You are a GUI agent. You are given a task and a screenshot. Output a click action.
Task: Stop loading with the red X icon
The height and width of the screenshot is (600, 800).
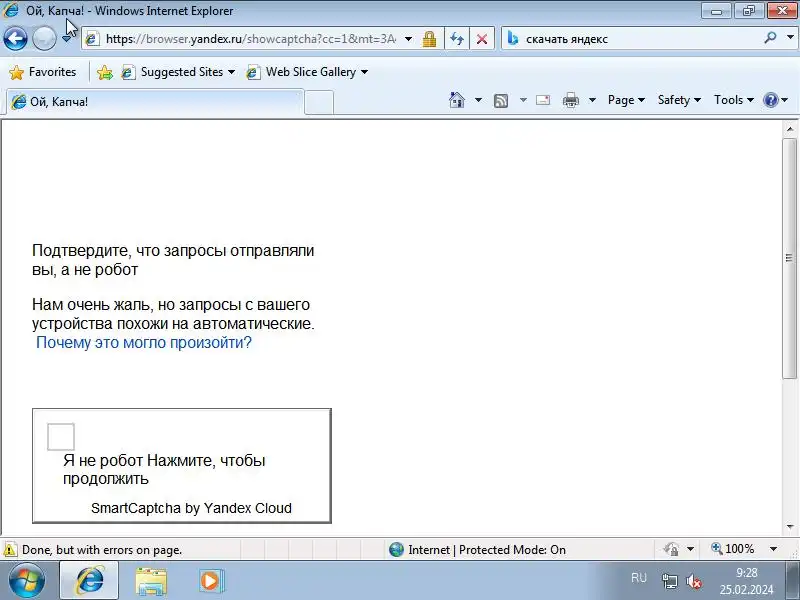481,39
